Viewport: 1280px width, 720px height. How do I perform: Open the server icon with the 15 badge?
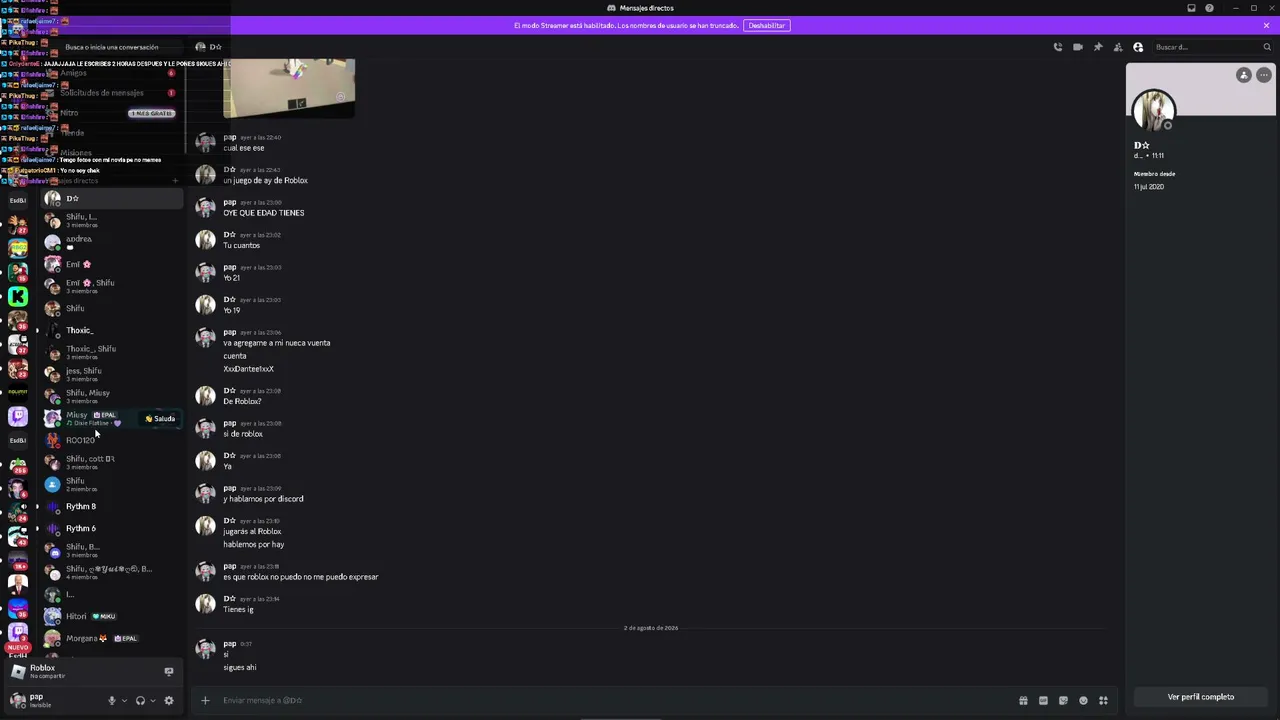[x=18, y=272]
